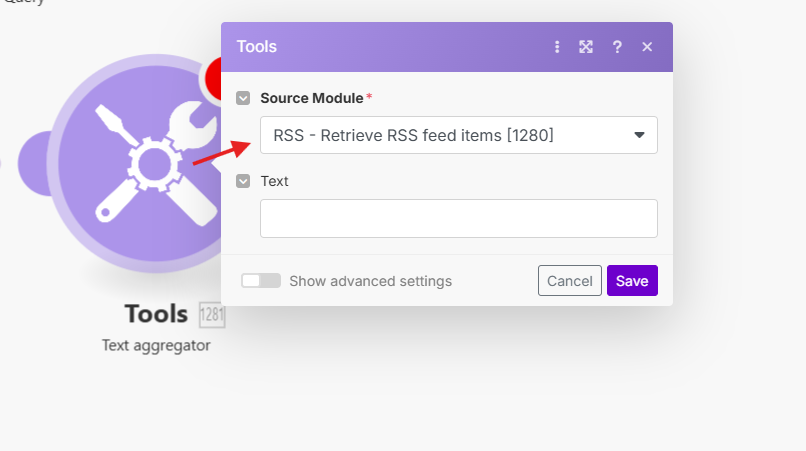Screen dimensions: 806x451
Task: Click the Cancel button
Action: (x=570, y=281)
